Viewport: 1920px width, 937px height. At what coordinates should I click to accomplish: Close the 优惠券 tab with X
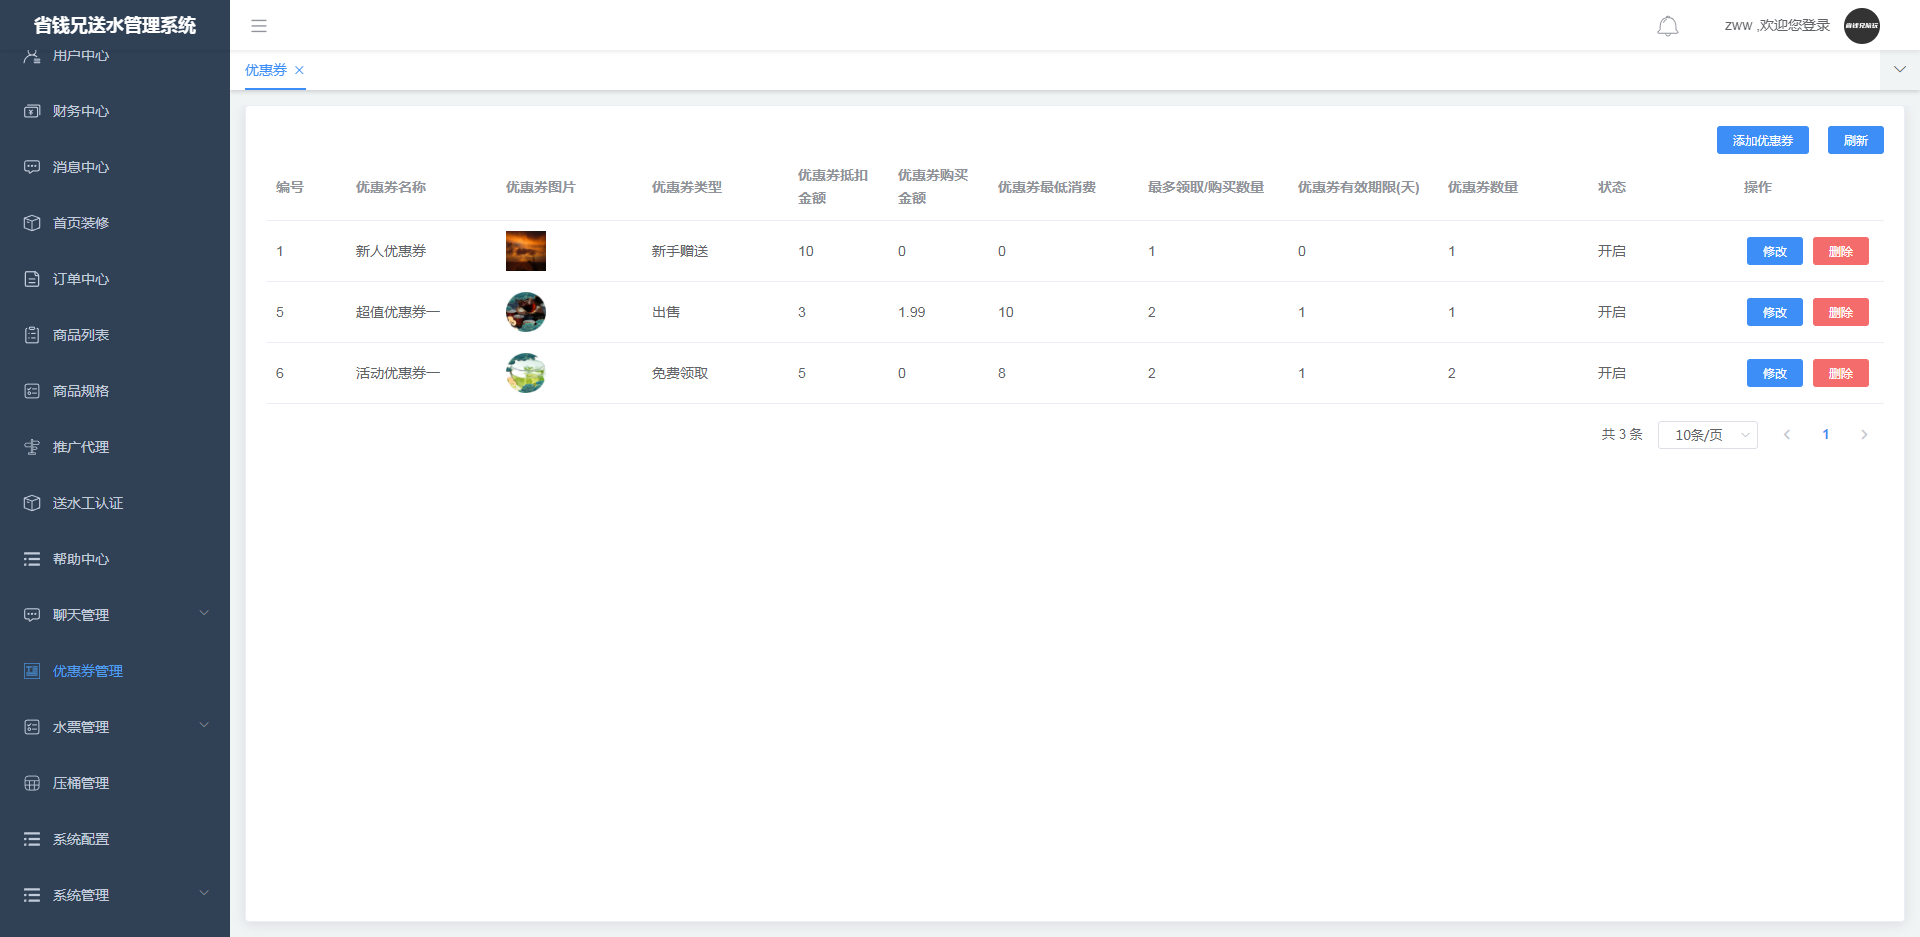[299, 70]
